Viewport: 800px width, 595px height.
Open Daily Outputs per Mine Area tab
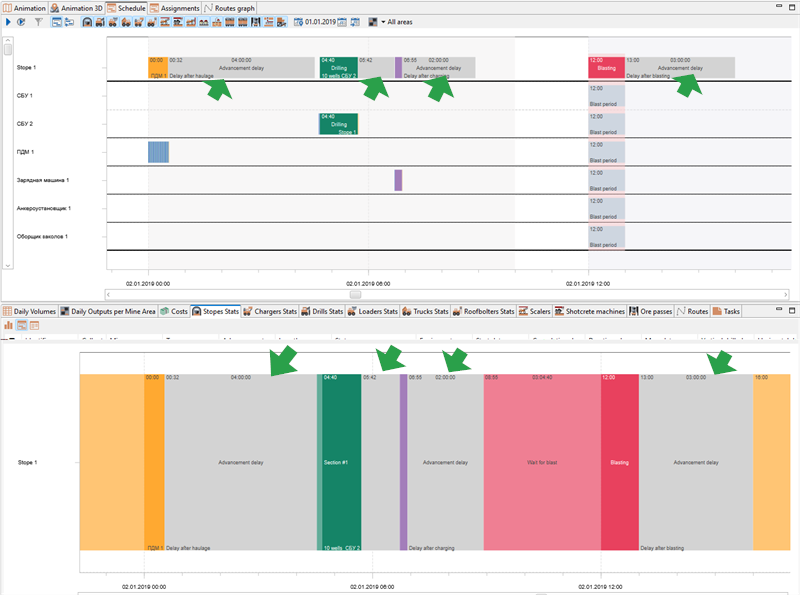(x=108, y=311)
